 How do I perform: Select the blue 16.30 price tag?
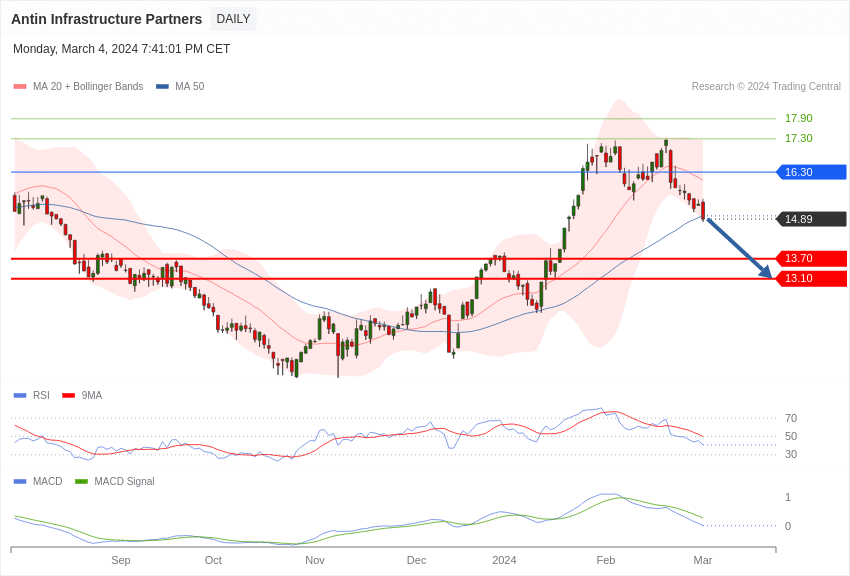point(811,172)
